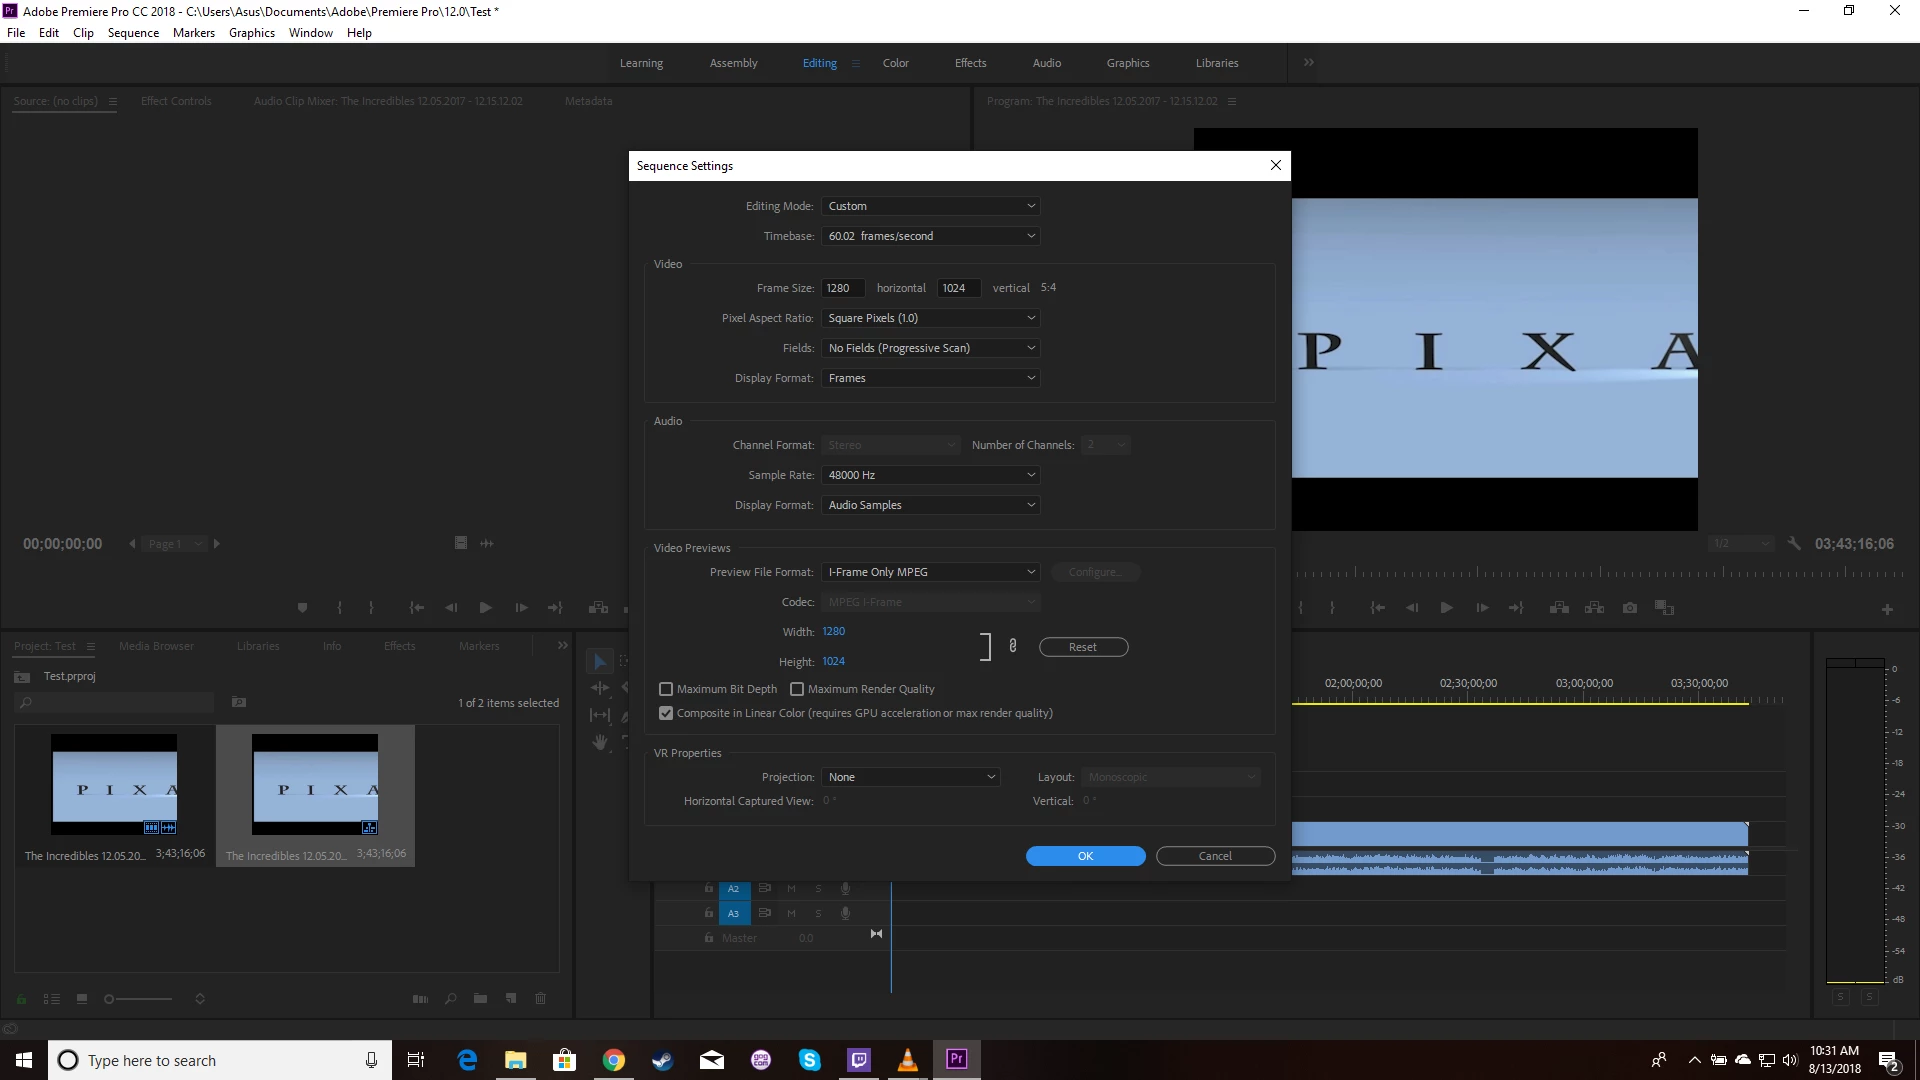Switch to the Color workspace tab
The width and height of the screenshot is (1920, 1080).
(x=895, y=63)
